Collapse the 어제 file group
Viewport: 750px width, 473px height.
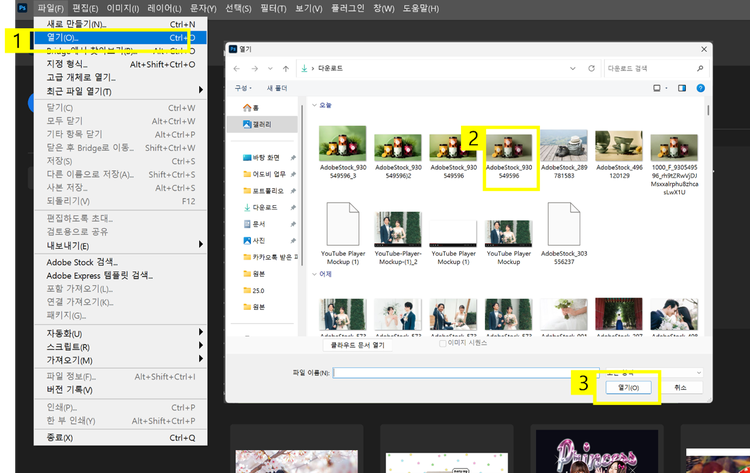click(314, 274)
